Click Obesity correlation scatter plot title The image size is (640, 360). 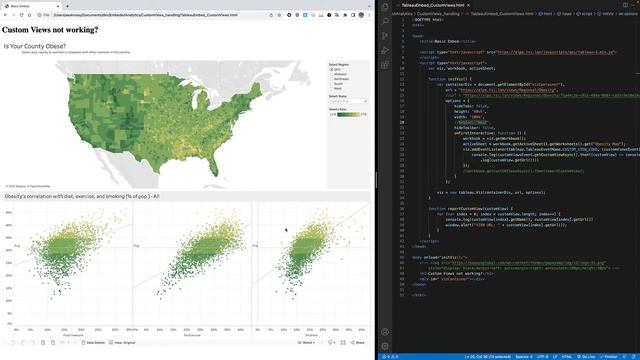(x=82, y=196)
